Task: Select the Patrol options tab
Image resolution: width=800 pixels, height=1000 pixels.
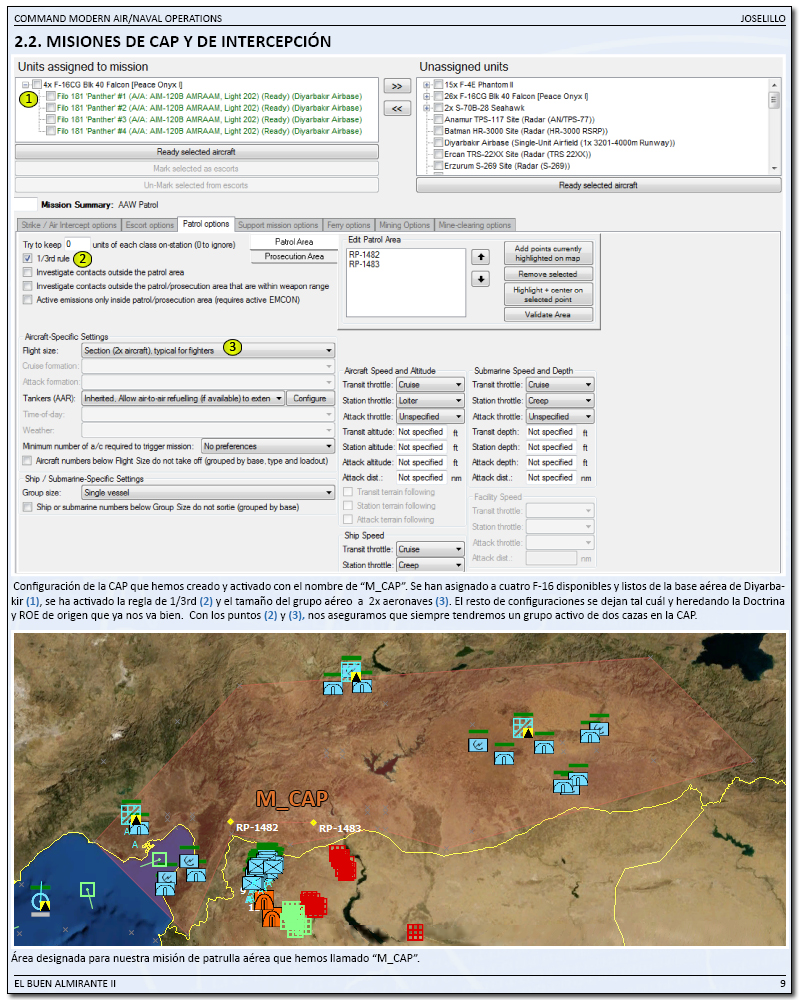Action: (206, 224)
